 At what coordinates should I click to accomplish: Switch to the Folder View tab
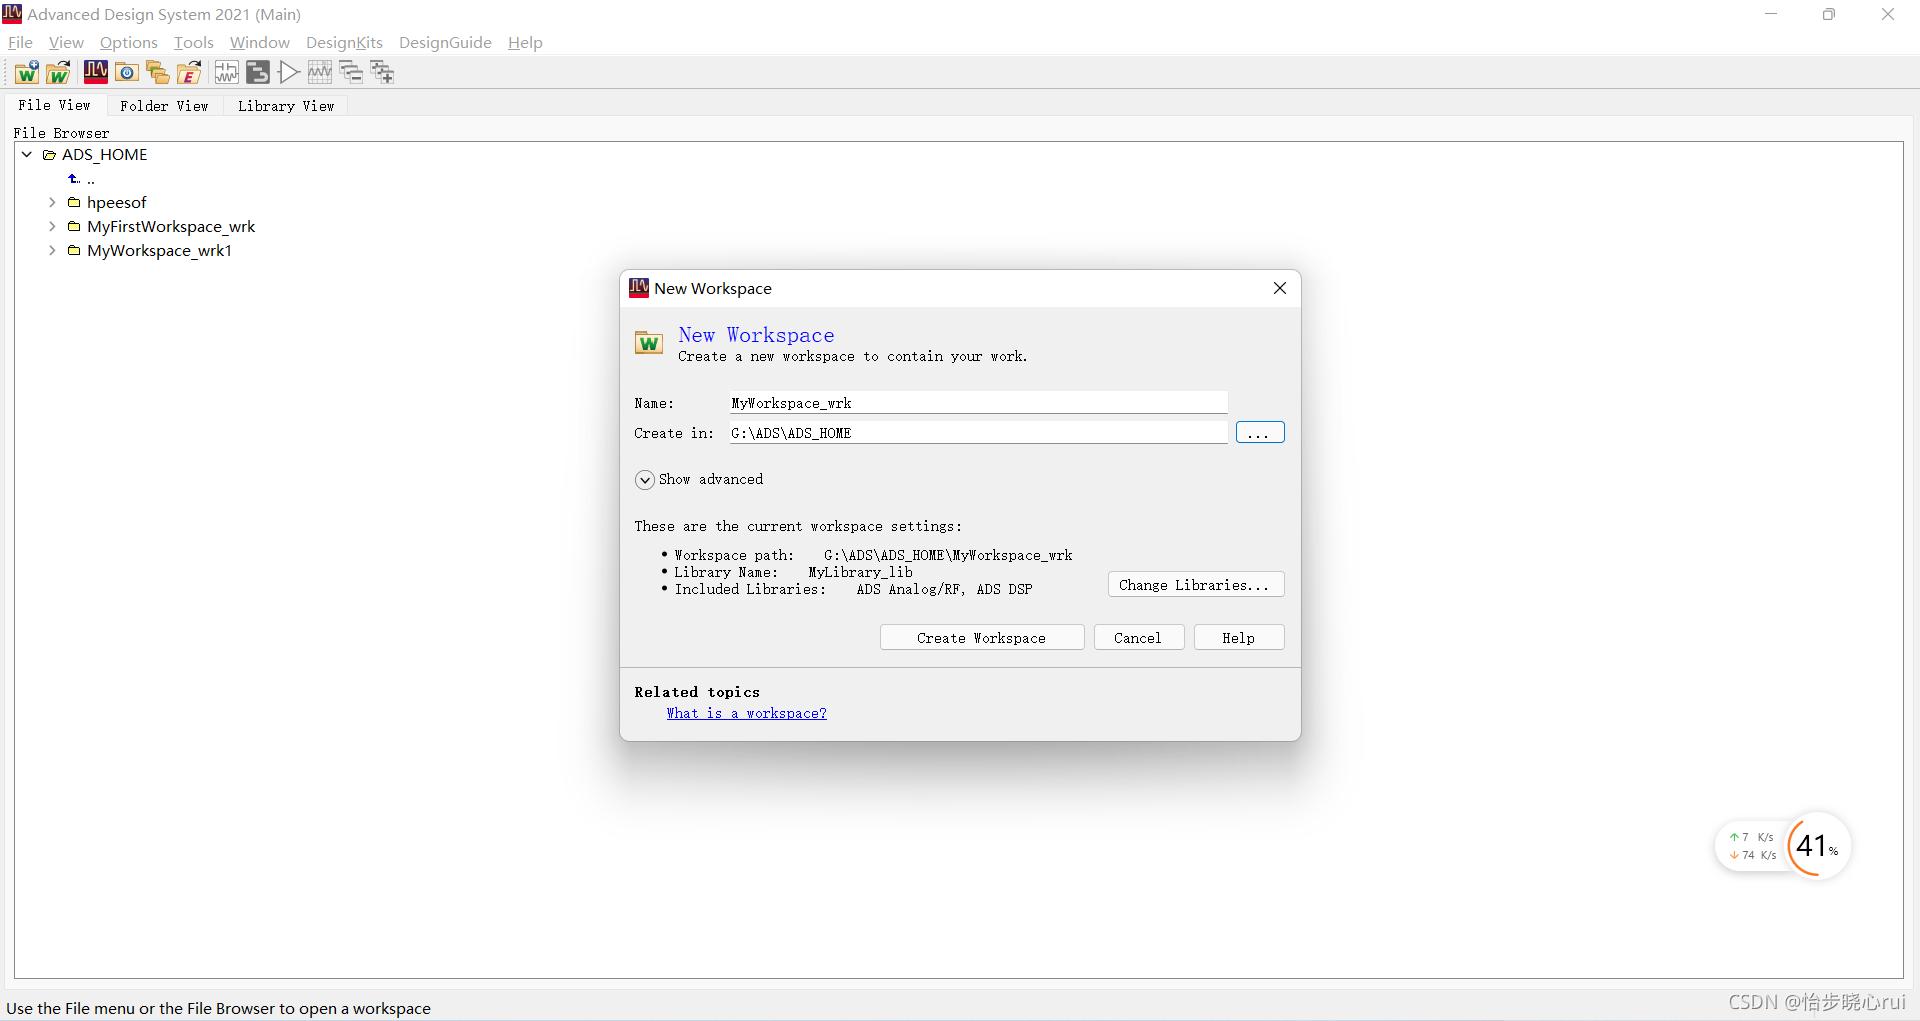click(x=164, y=106)
